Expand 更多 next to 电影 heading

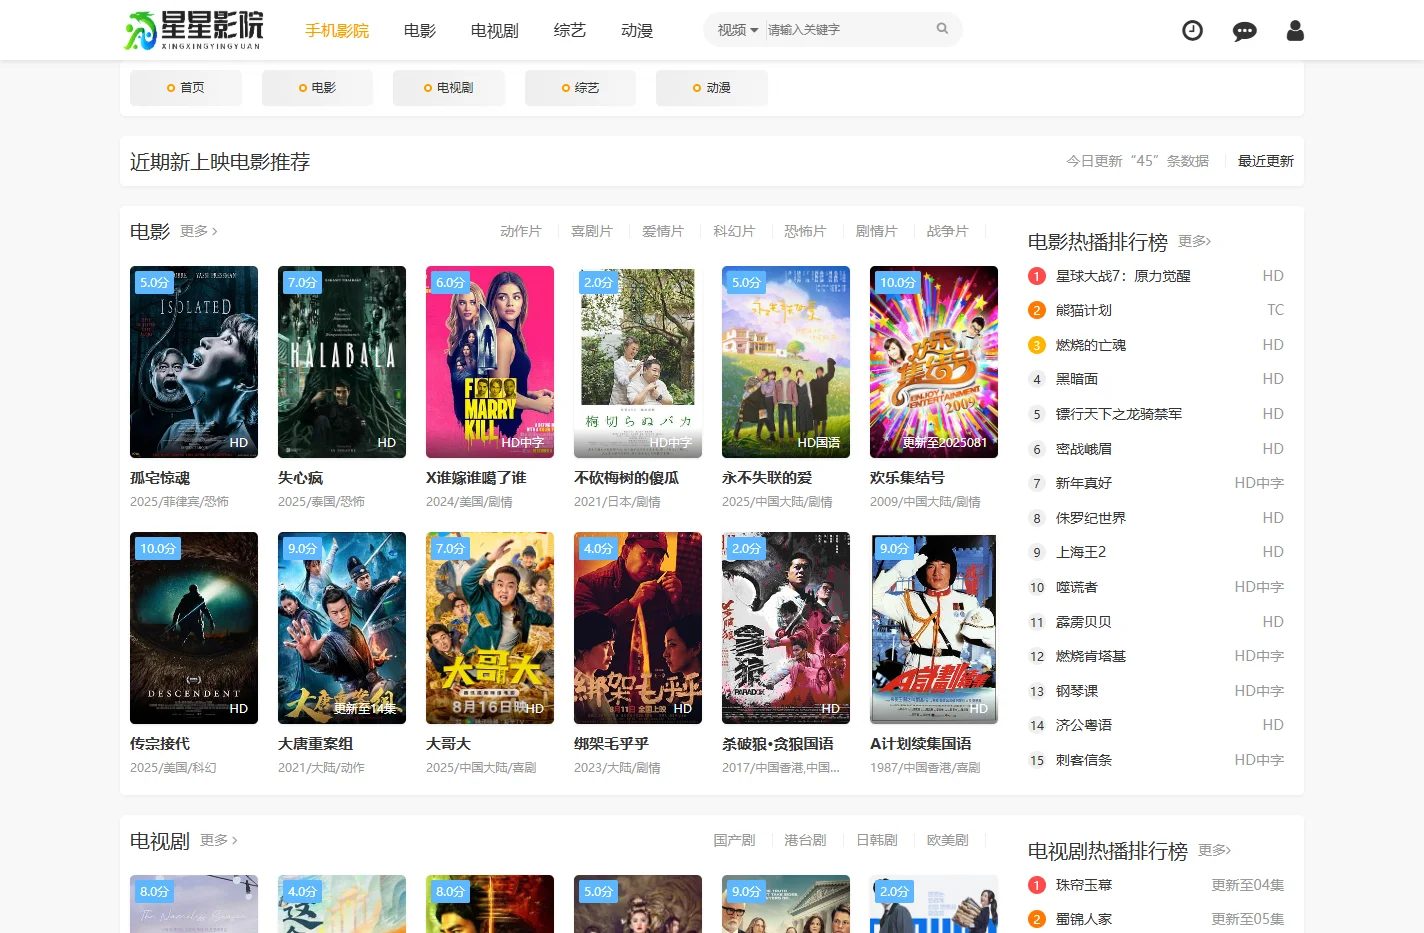(x=198, y=231)
